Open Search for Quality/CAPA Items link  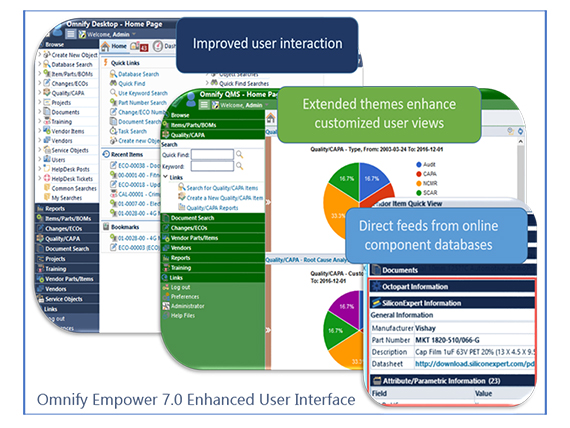222,188
